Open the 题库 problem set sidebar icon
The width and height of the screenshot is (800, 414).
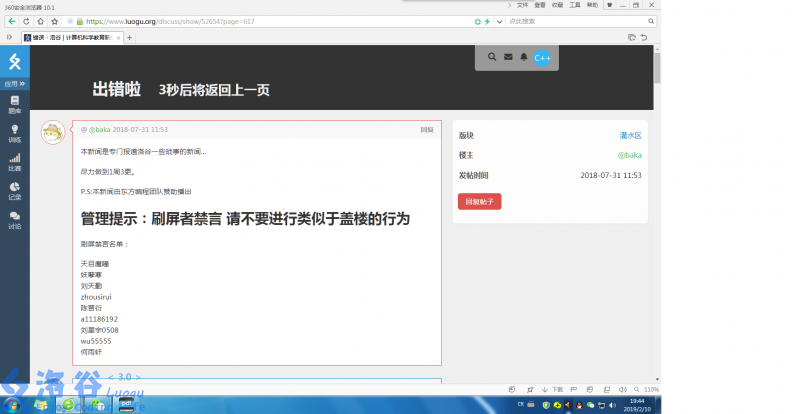[14, 104]
